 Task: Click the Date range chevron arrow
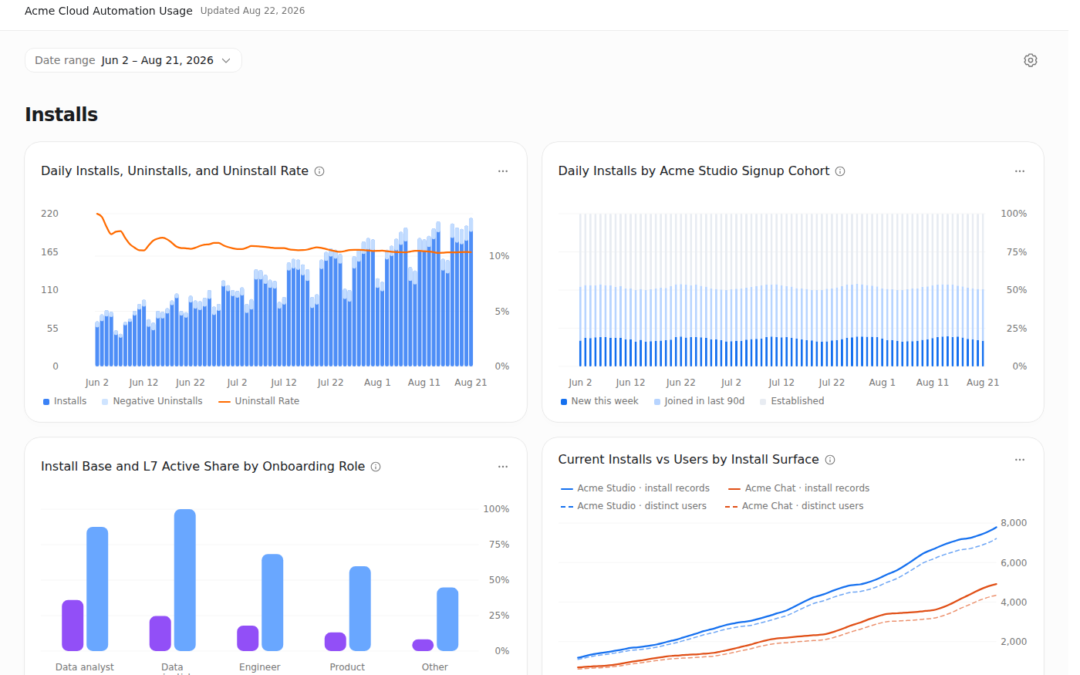226,61
